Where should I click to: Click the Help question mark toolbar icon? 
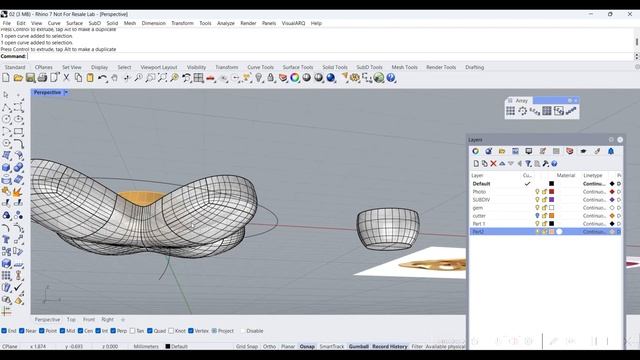pyautogui.click(x=391, y=78)
